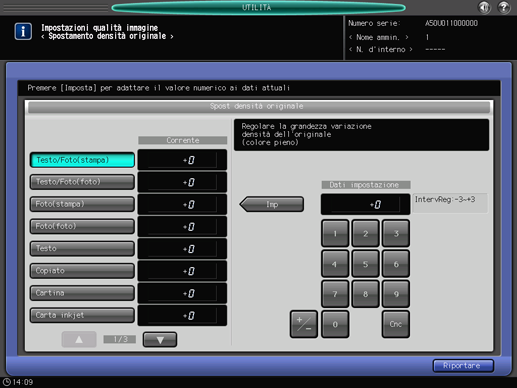
Task: Tap keypad digit 9
Action: (396, 294)
